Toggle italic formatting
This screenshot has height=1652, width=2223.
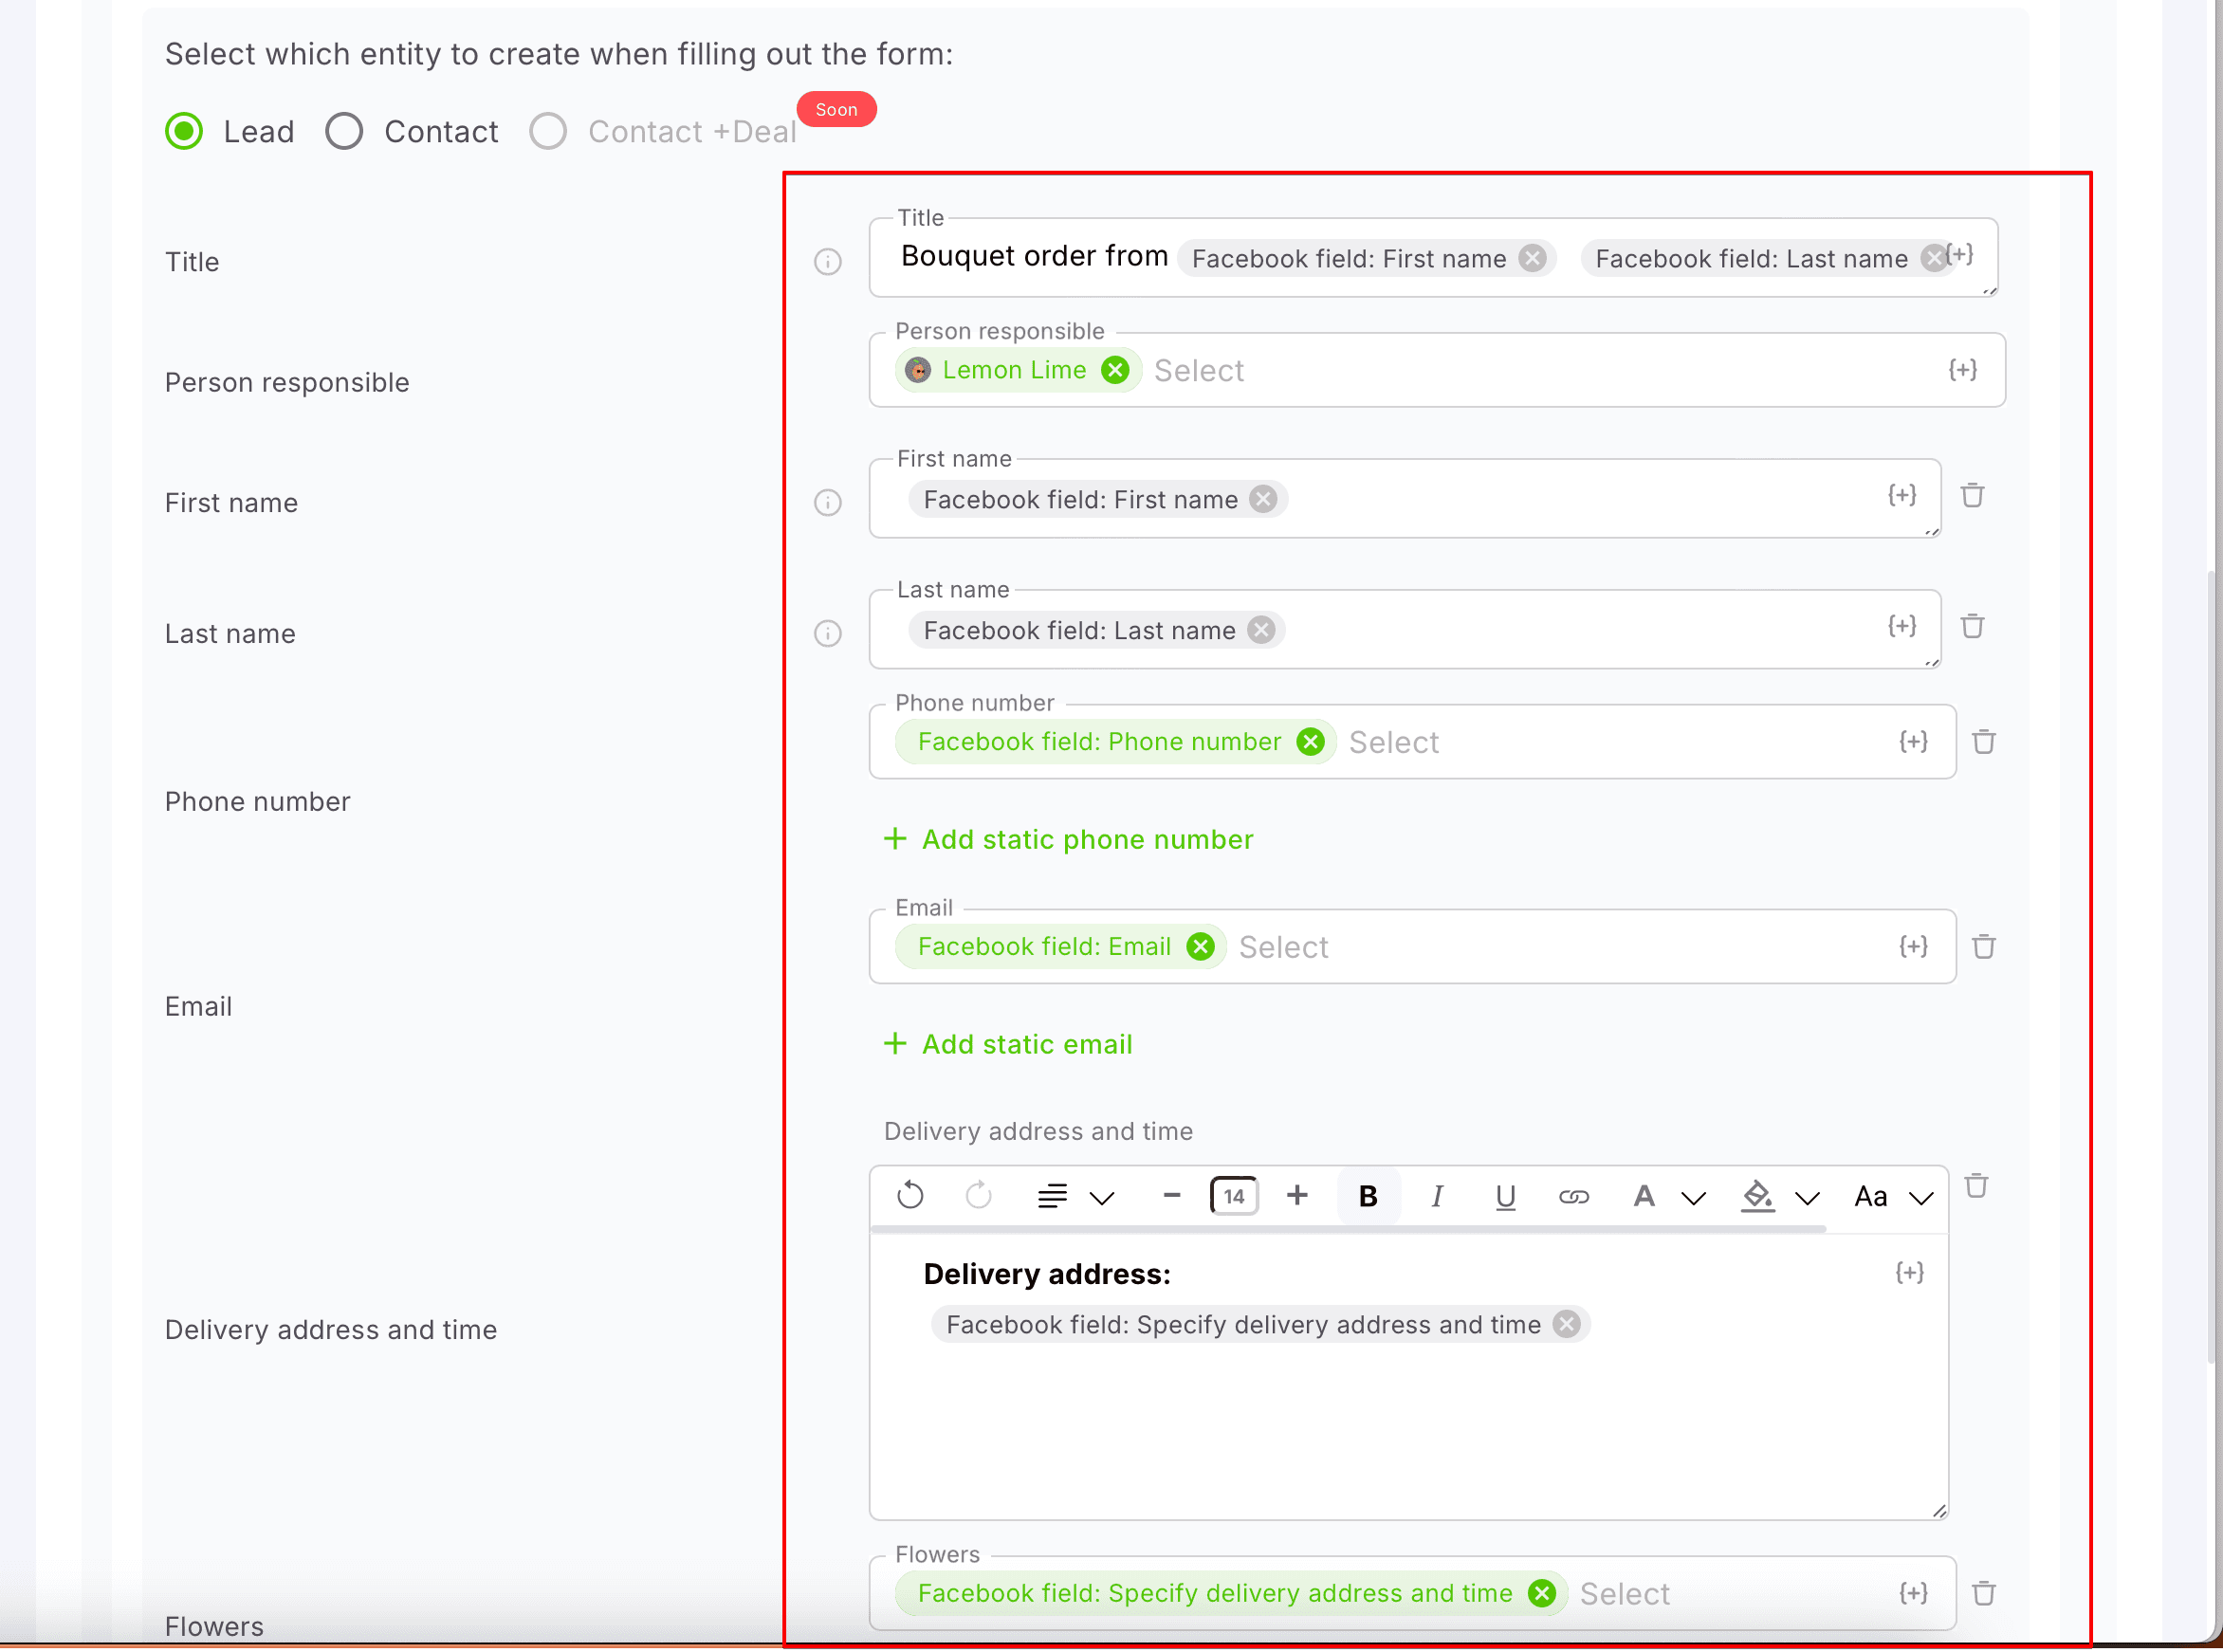tap(1437, 1196)
